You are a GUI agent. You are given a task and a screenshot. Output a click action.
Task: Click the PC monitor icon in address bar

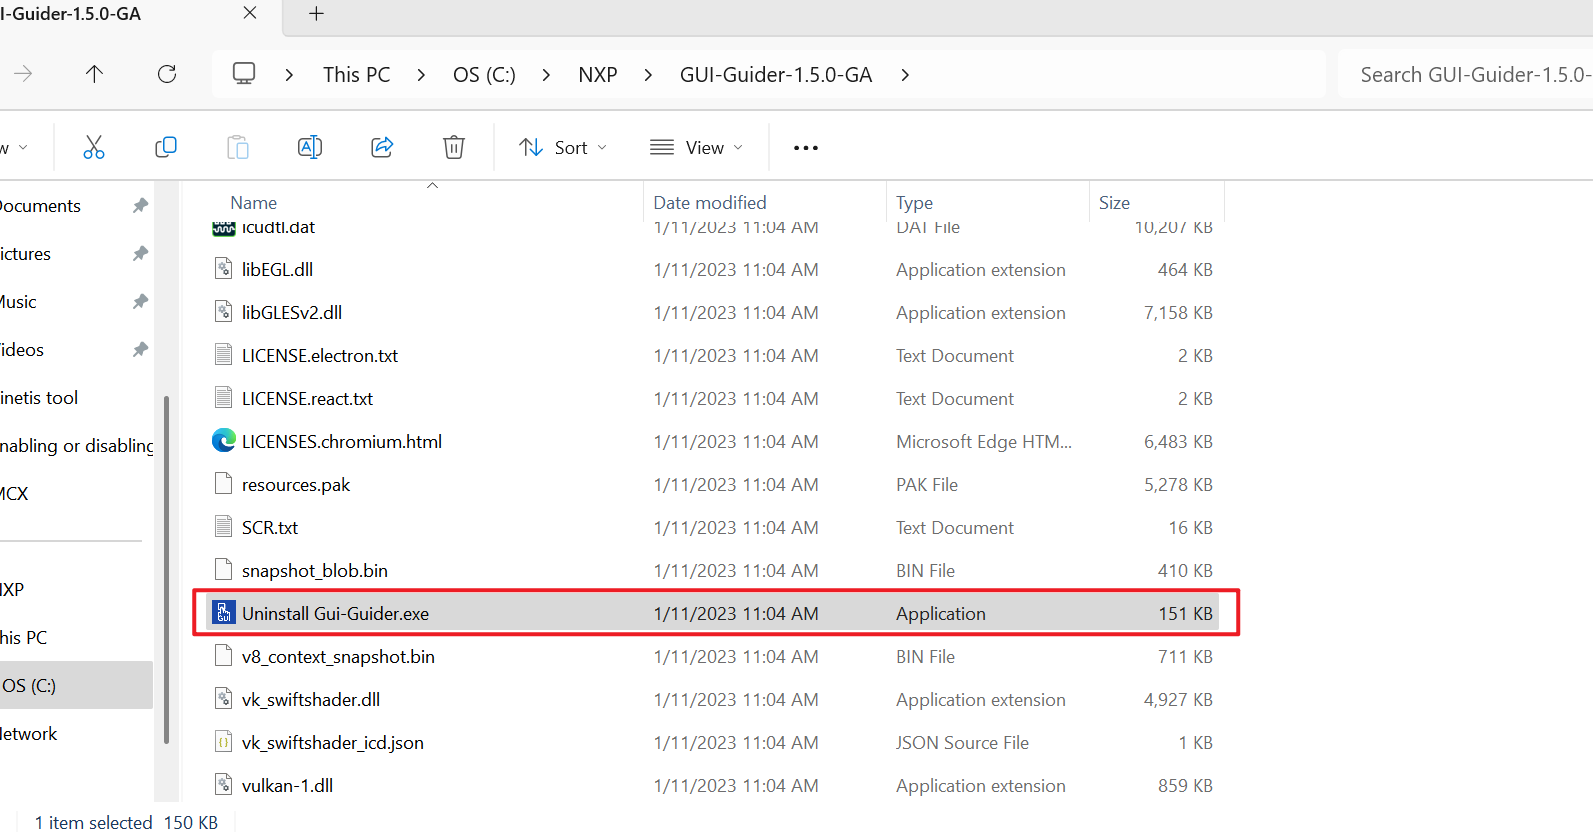[x=244, y=74]
